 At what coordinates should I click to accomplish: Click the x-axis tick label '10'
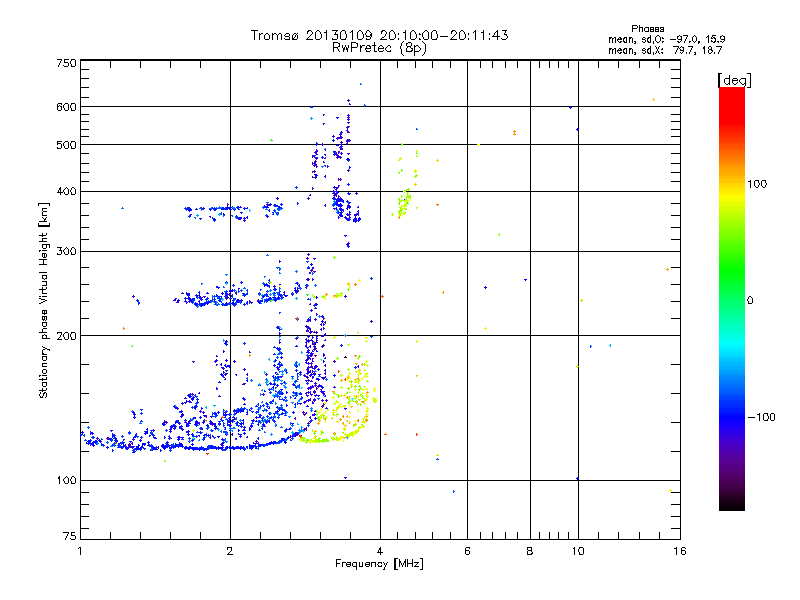click(578, 551)
